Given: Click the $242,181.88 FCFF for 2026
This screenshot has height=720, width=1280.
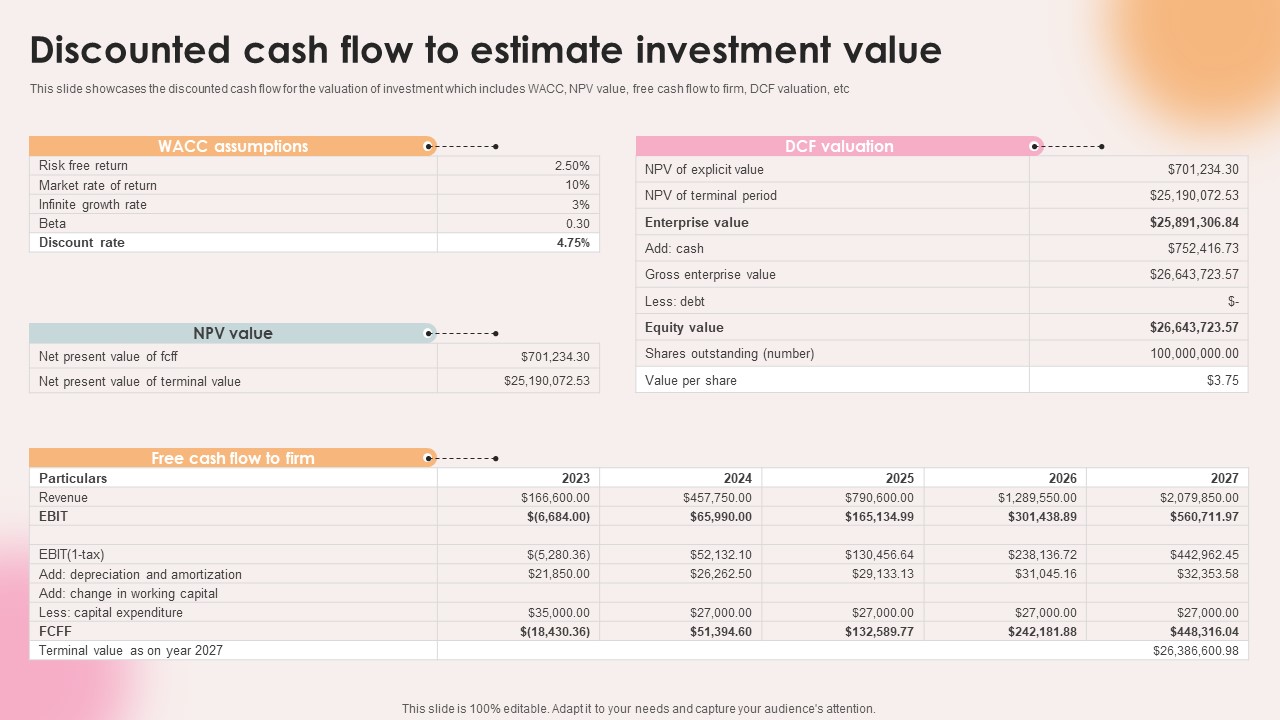Looking at the screenshot, I should (x=1042, y=631).
